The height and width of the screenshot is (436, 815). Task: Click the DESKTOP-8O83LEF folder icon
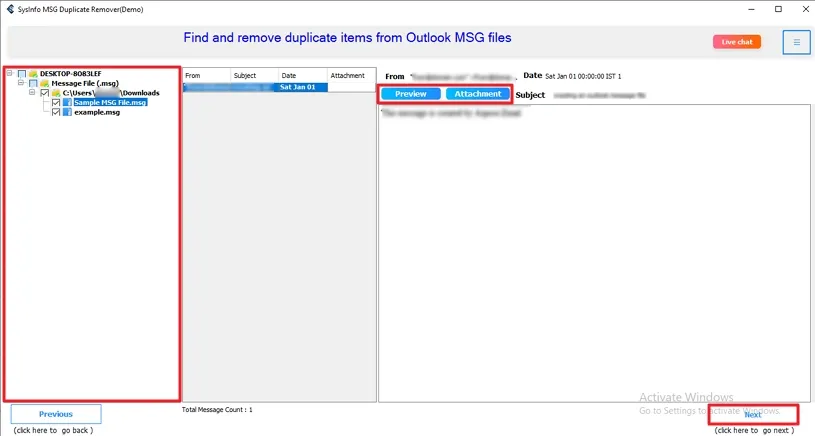click(x=33, y=74)
